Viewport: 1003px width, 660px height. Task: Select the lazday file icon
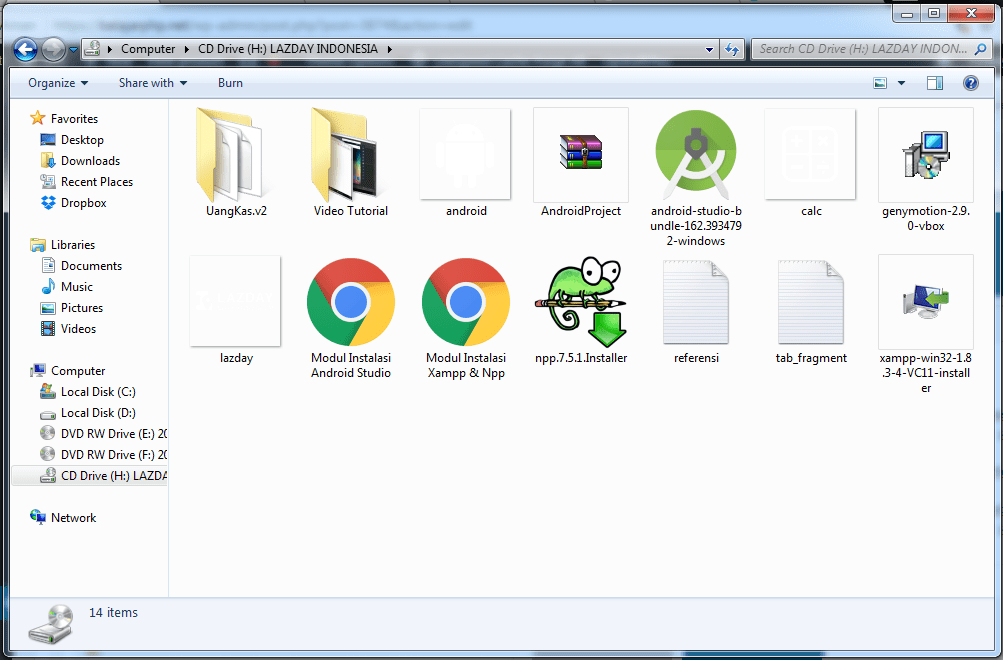[235, 301]
